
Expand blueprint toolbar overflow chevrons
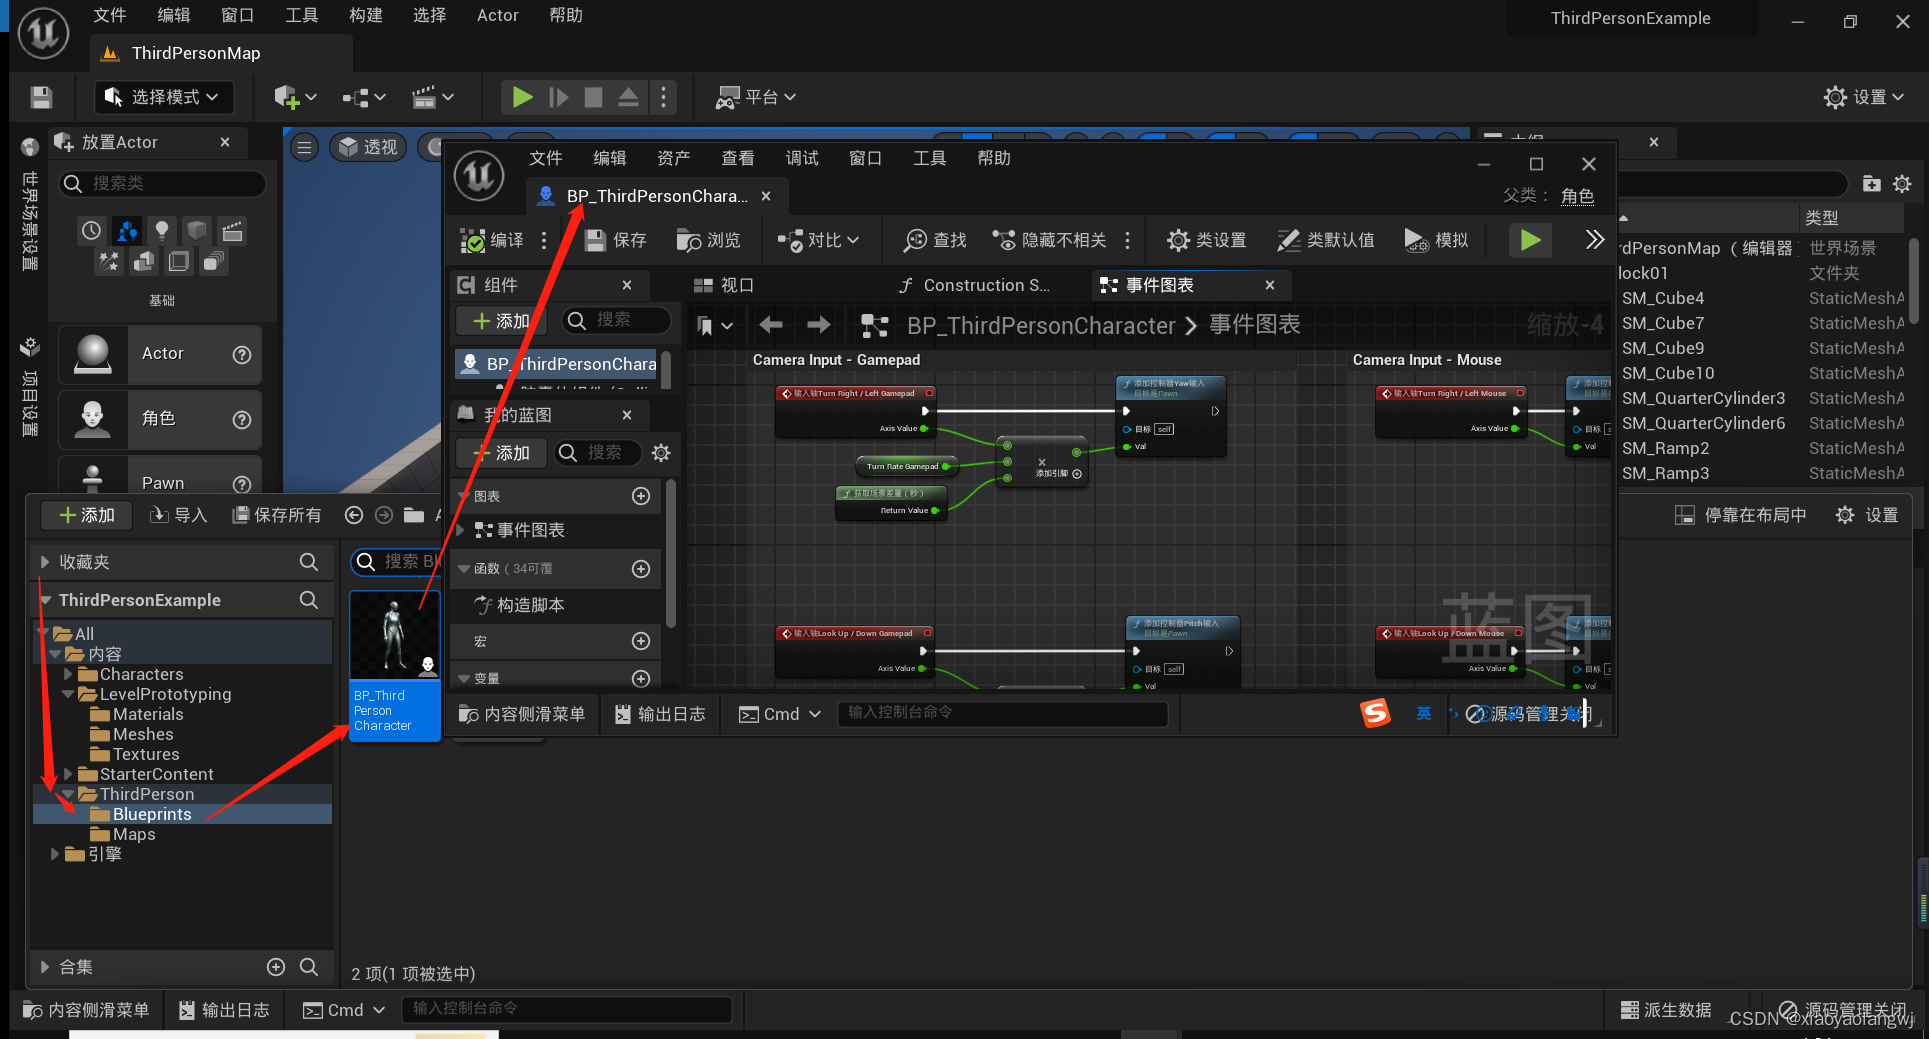click(x=1594, y=240)
